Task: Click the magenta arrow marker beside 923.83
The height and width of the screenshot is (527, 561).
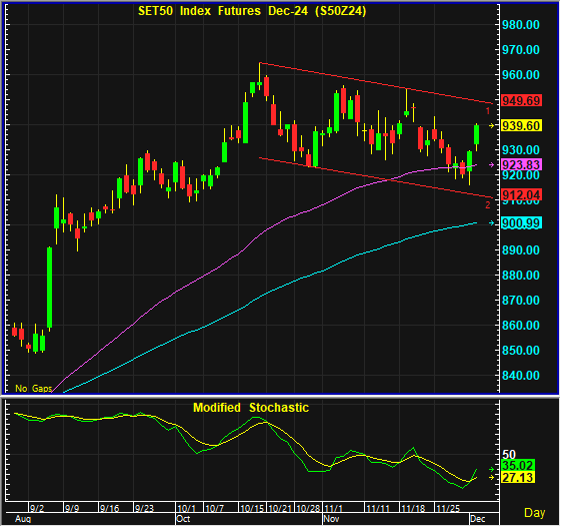Action: (492, 165)
